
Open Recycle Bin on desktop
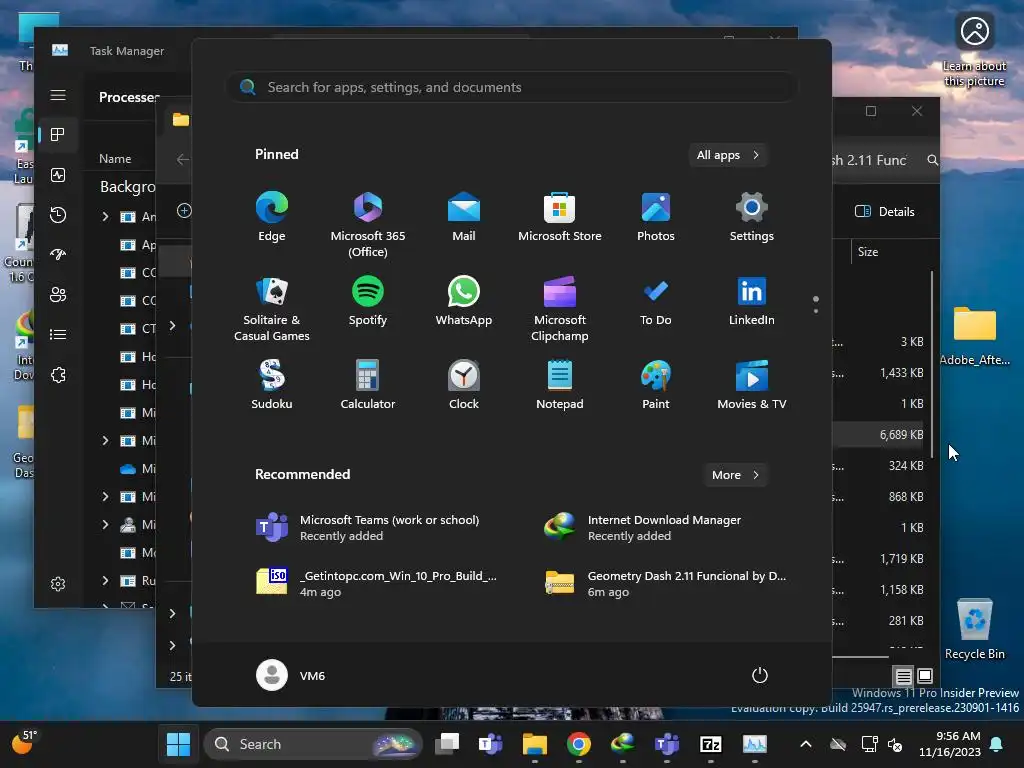(x=974, y=629)
